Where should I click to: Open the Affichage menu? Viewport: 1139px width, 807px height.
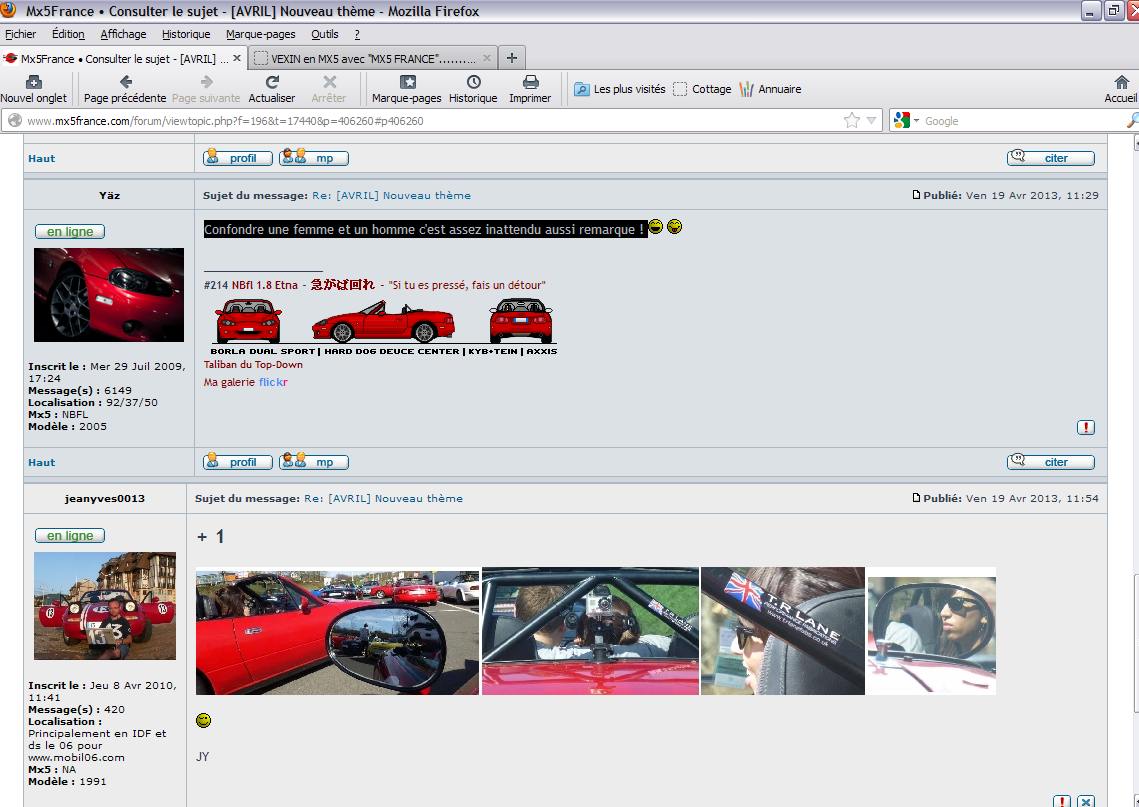point(123,34)
